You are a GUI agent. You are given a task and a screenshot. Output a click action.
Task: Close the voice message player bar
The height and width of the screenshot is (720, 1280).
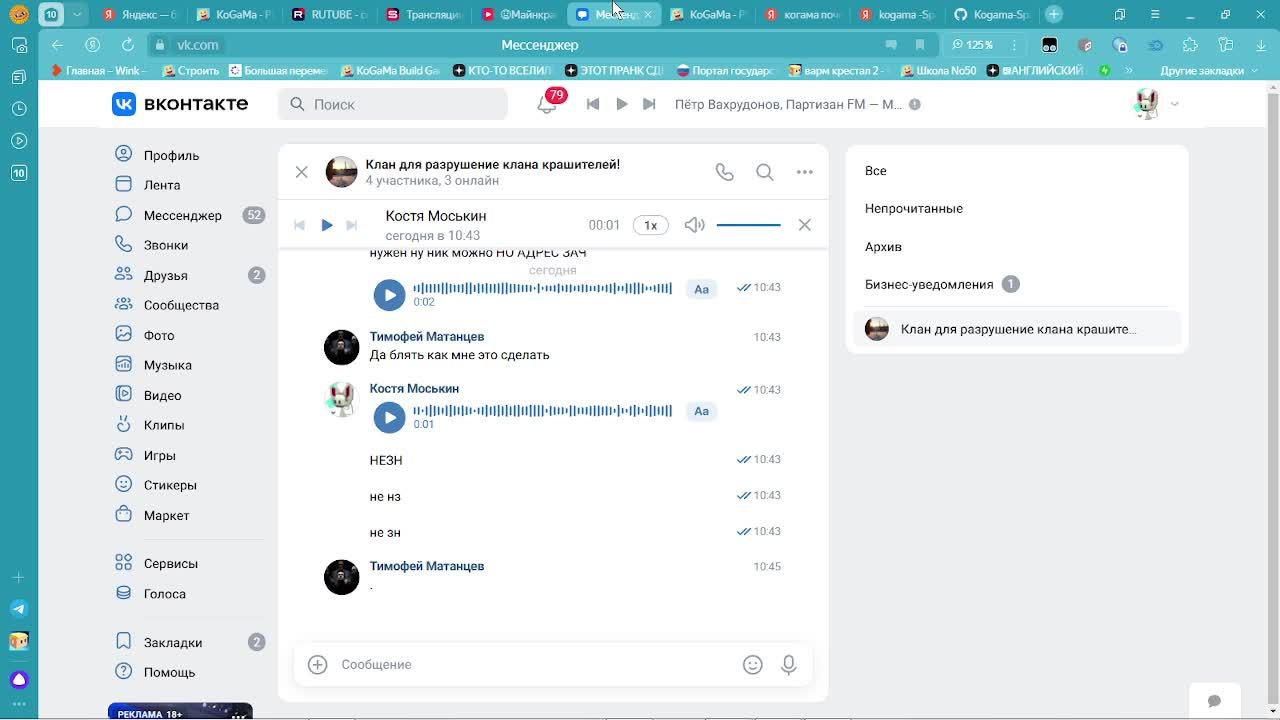point(805,225)
